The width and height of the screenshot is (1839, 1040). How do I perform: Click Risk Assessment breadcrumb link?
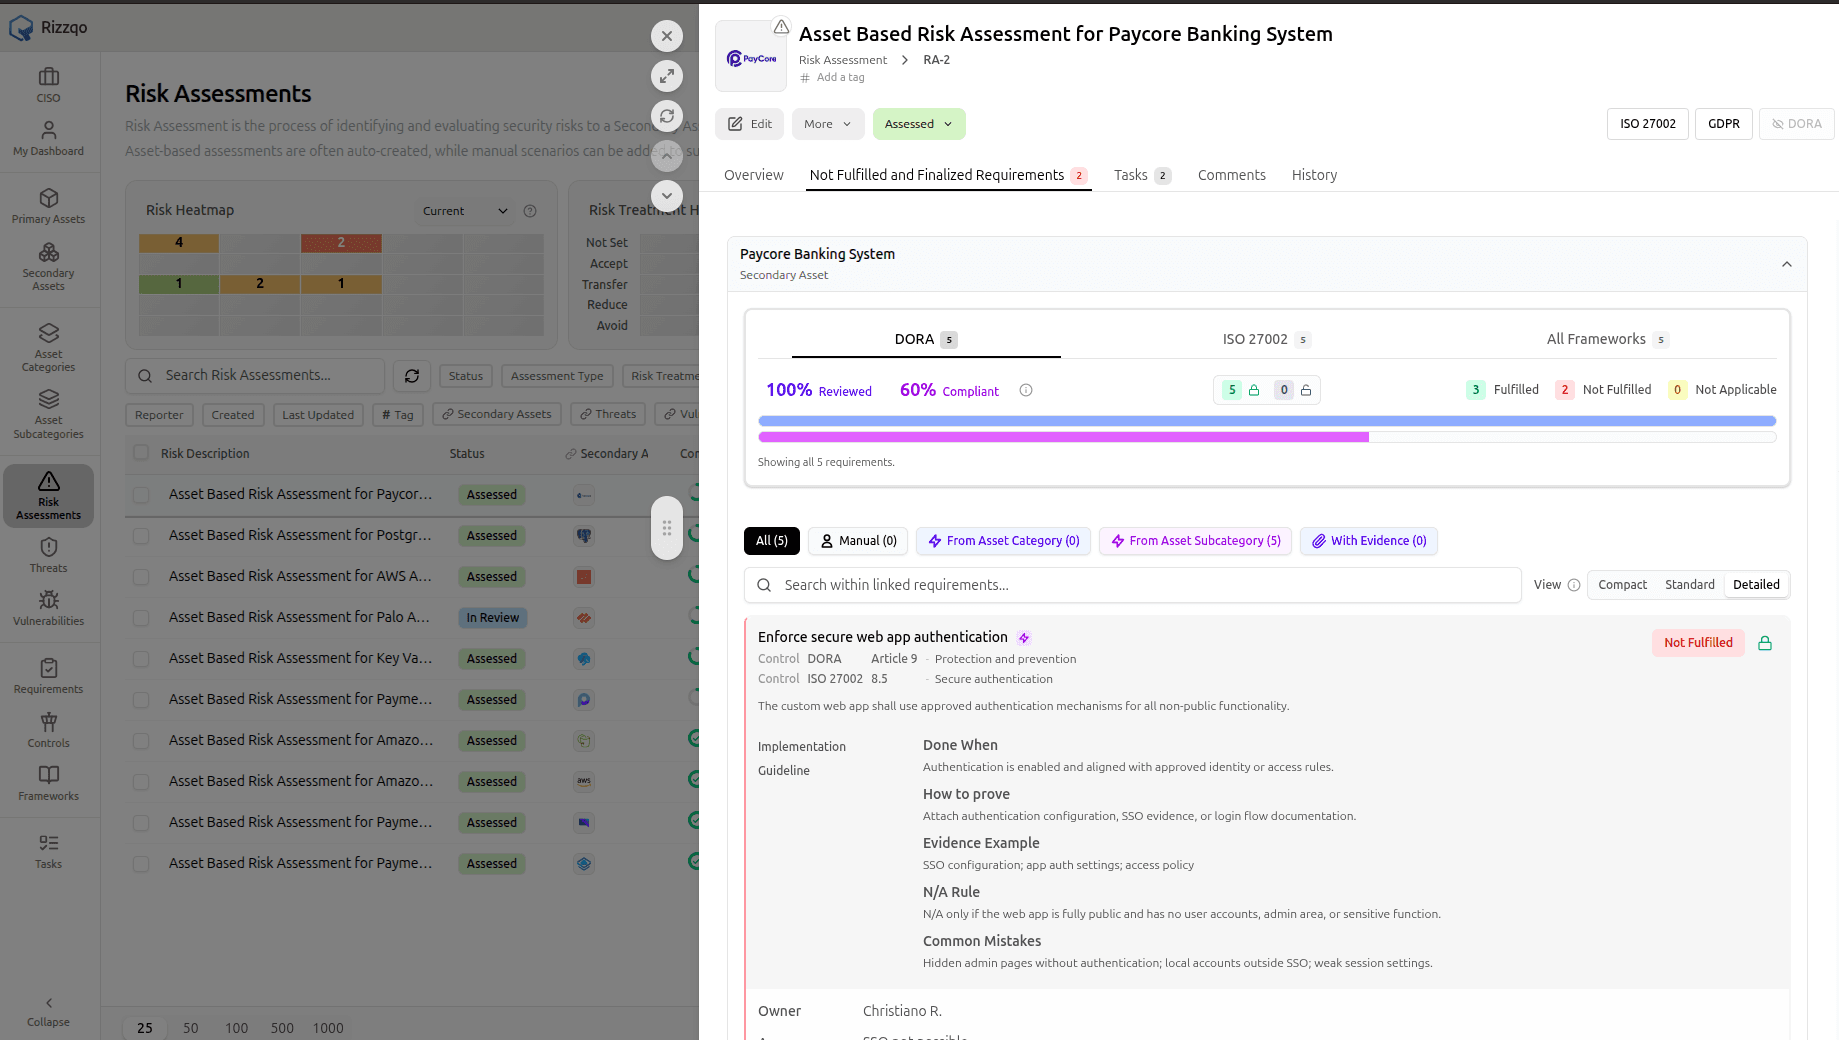tap(843, 60)
